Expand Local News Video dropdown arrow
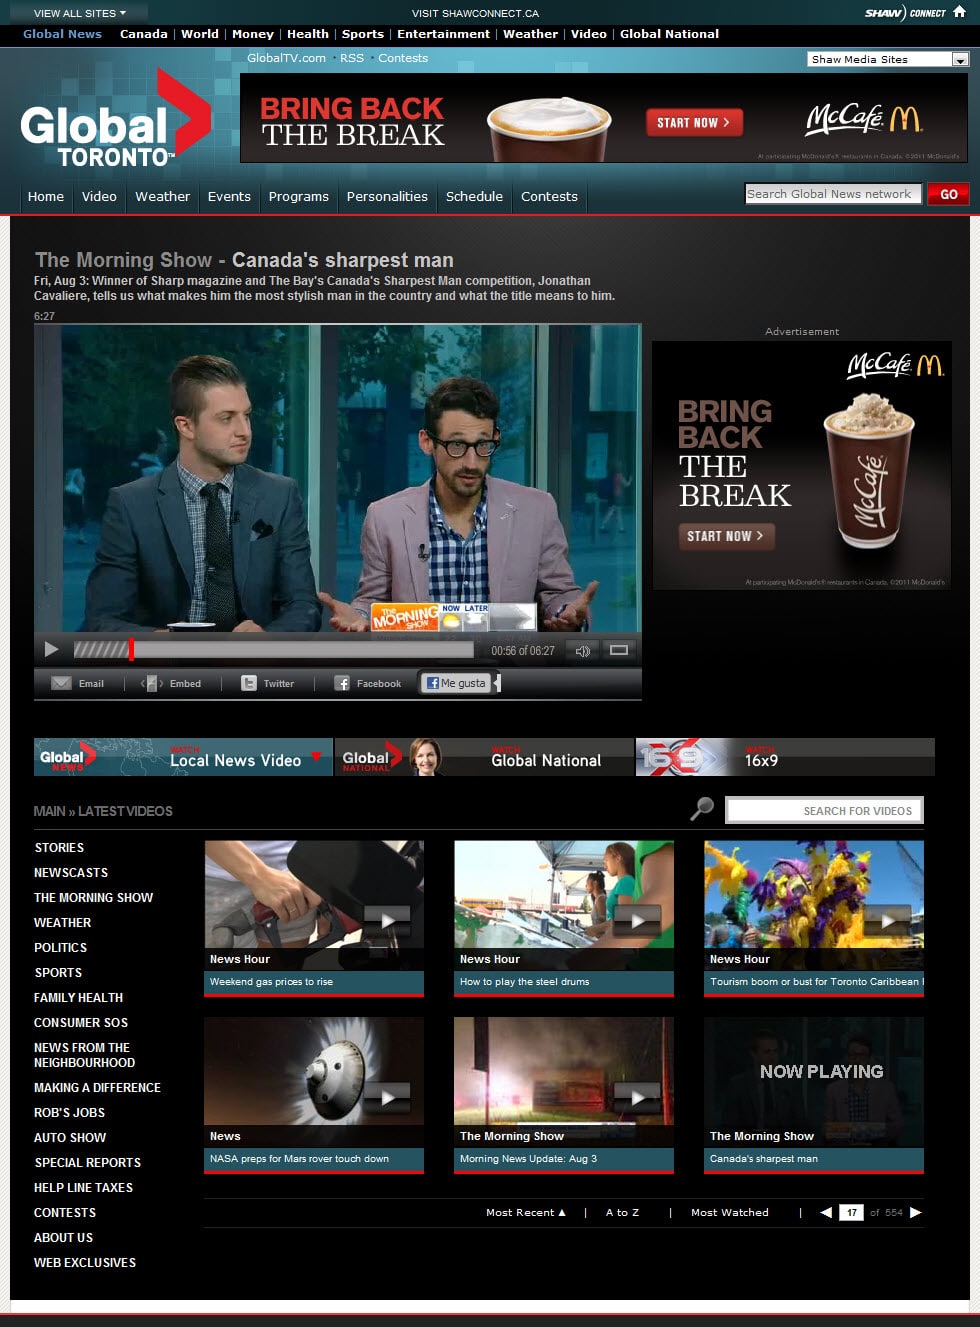 316,757
